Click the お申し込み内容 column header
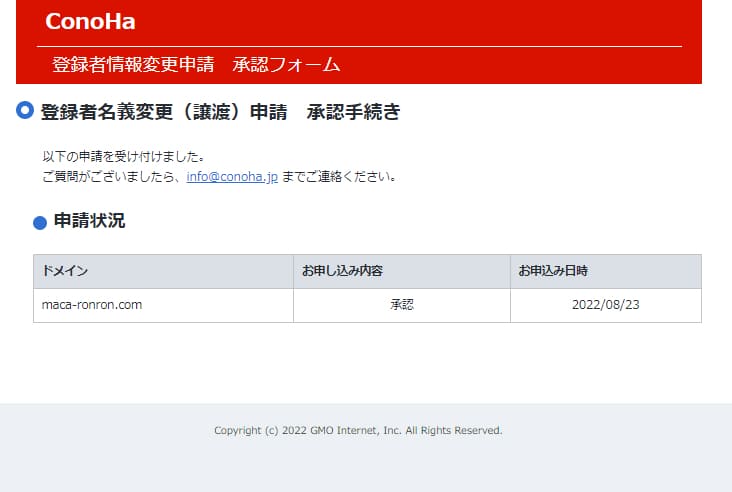The width and height of the screenshot is (732, 492). (402, 271)
